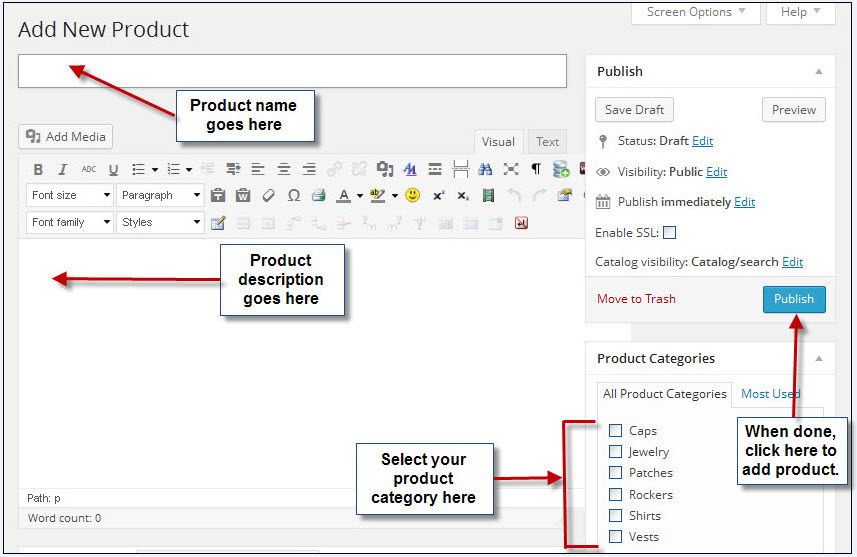Paste as plain text
This screenshot has width=857, height=557.
pos(218,195)
